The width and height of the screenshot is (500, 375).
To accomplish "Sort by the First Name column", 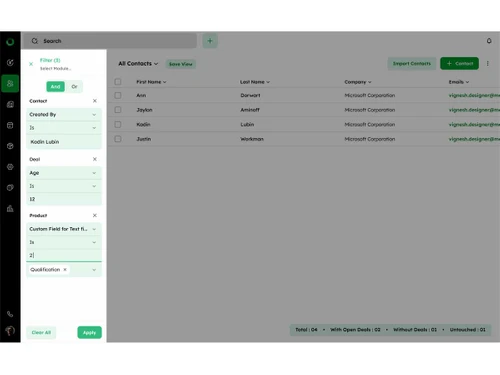I will point(151,82).
